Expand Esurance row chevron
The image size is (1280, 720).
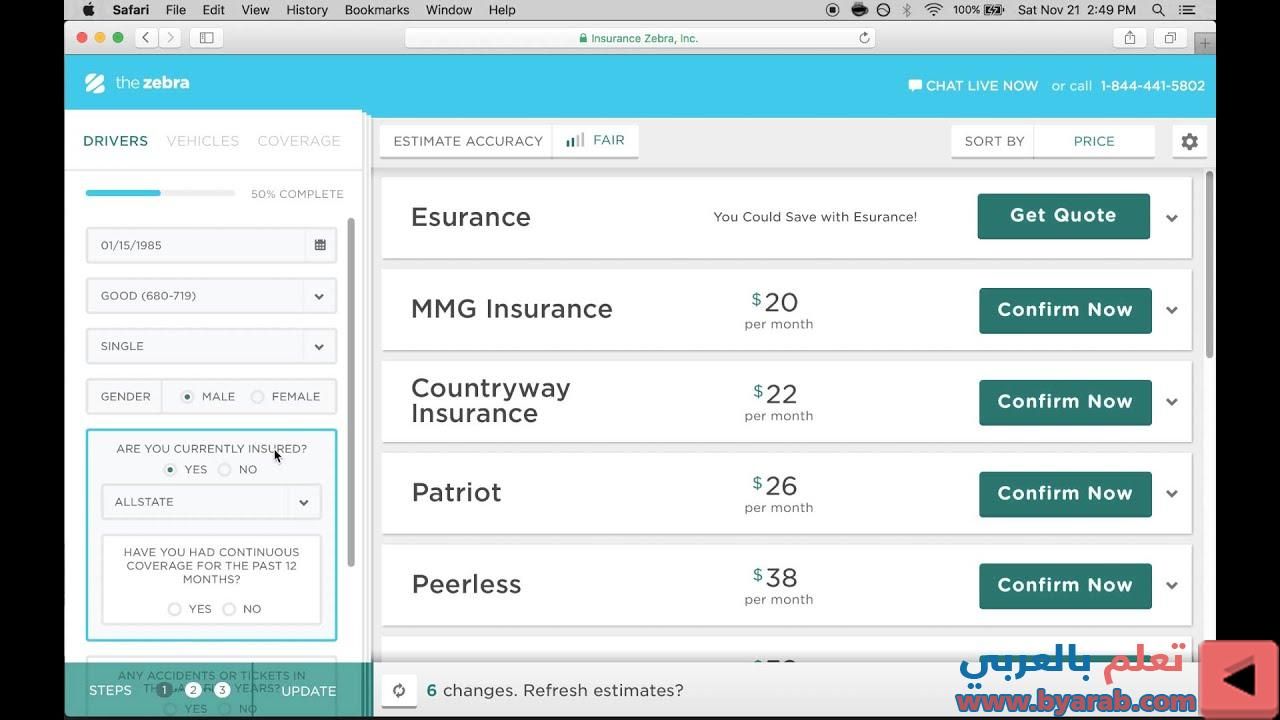click(1171, 218)
